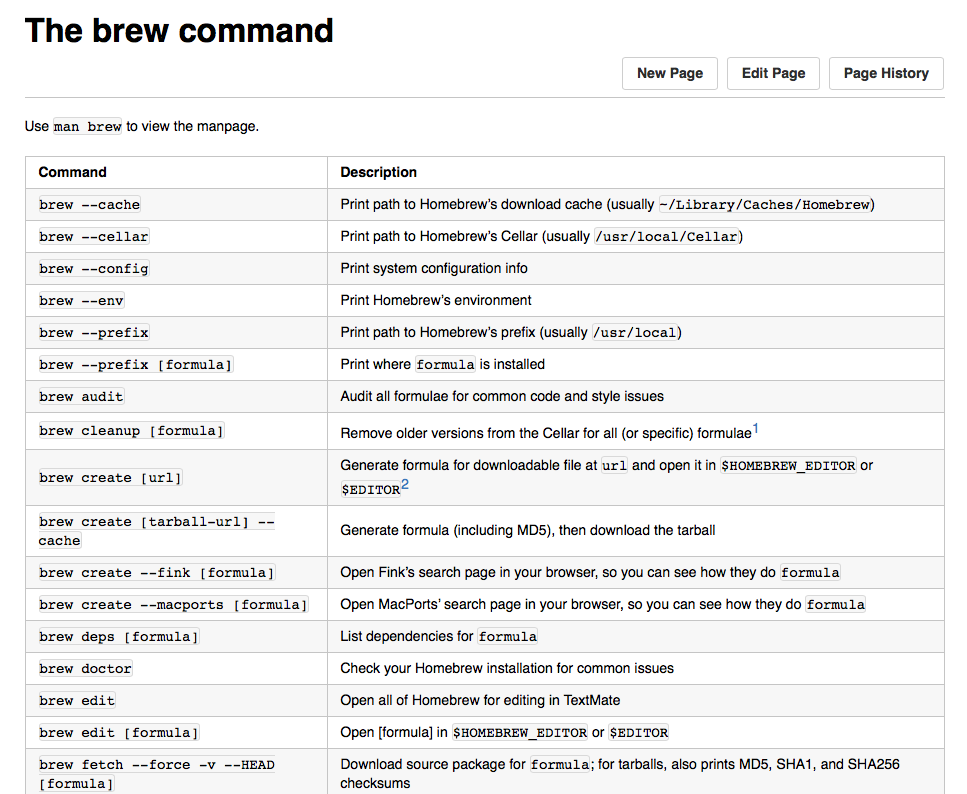967x794 pixels.
Task: Click the 'brew audit' command entry
Action: (x=81, y=396)
